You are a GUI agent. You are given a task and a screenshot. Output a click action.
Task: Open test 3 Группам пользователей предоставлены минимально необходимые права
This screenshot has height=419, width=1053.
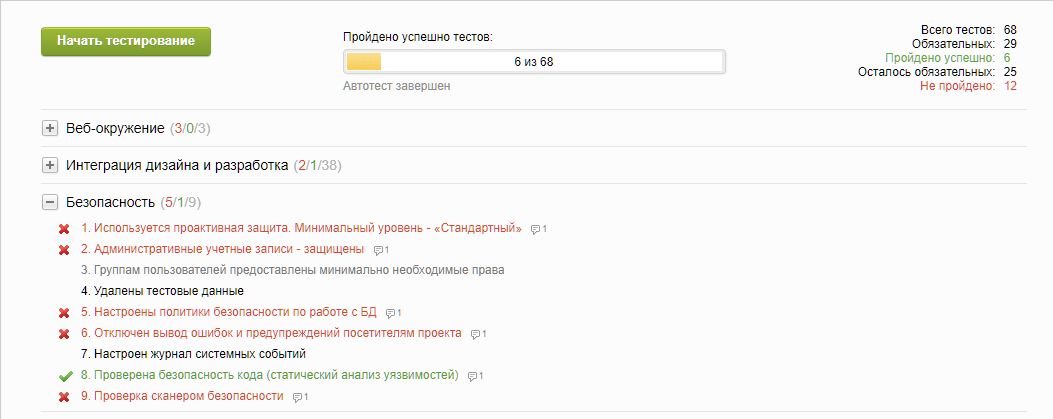(x=293, y=271)
